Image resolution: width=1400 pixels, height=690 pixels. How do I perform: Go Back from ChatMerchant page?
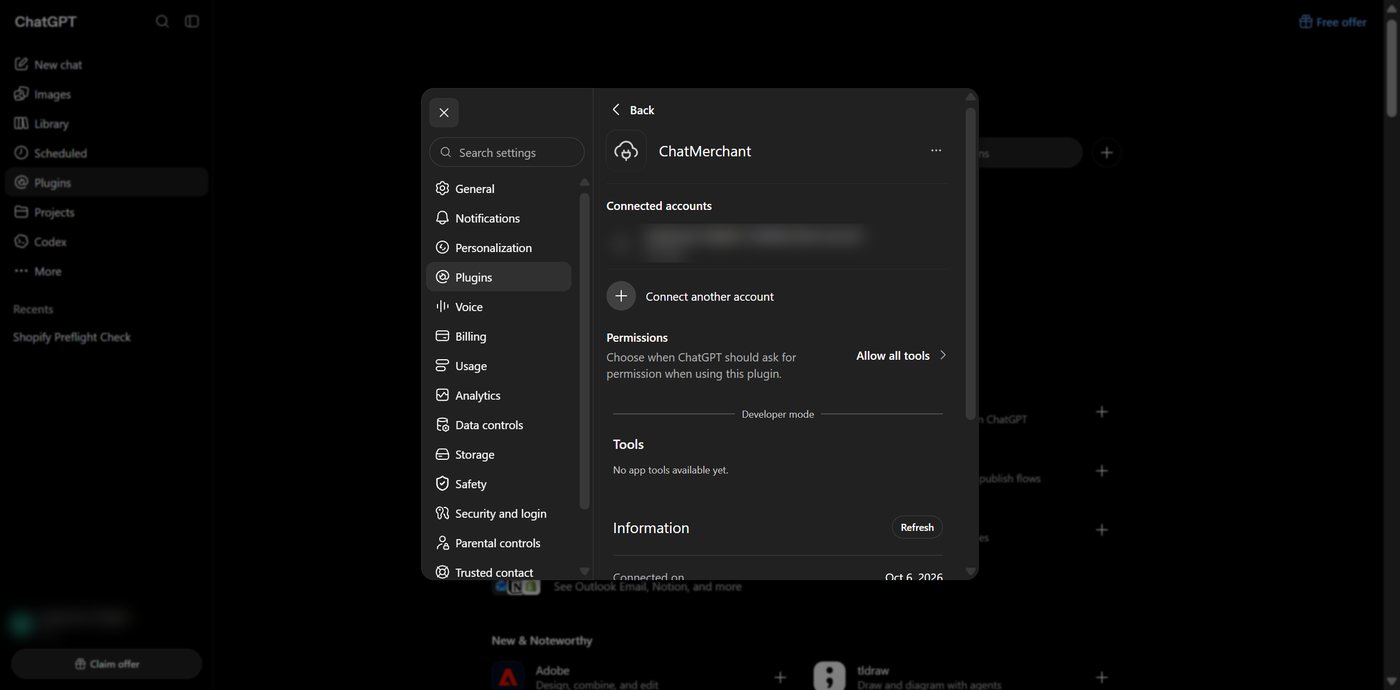(633, 109)
